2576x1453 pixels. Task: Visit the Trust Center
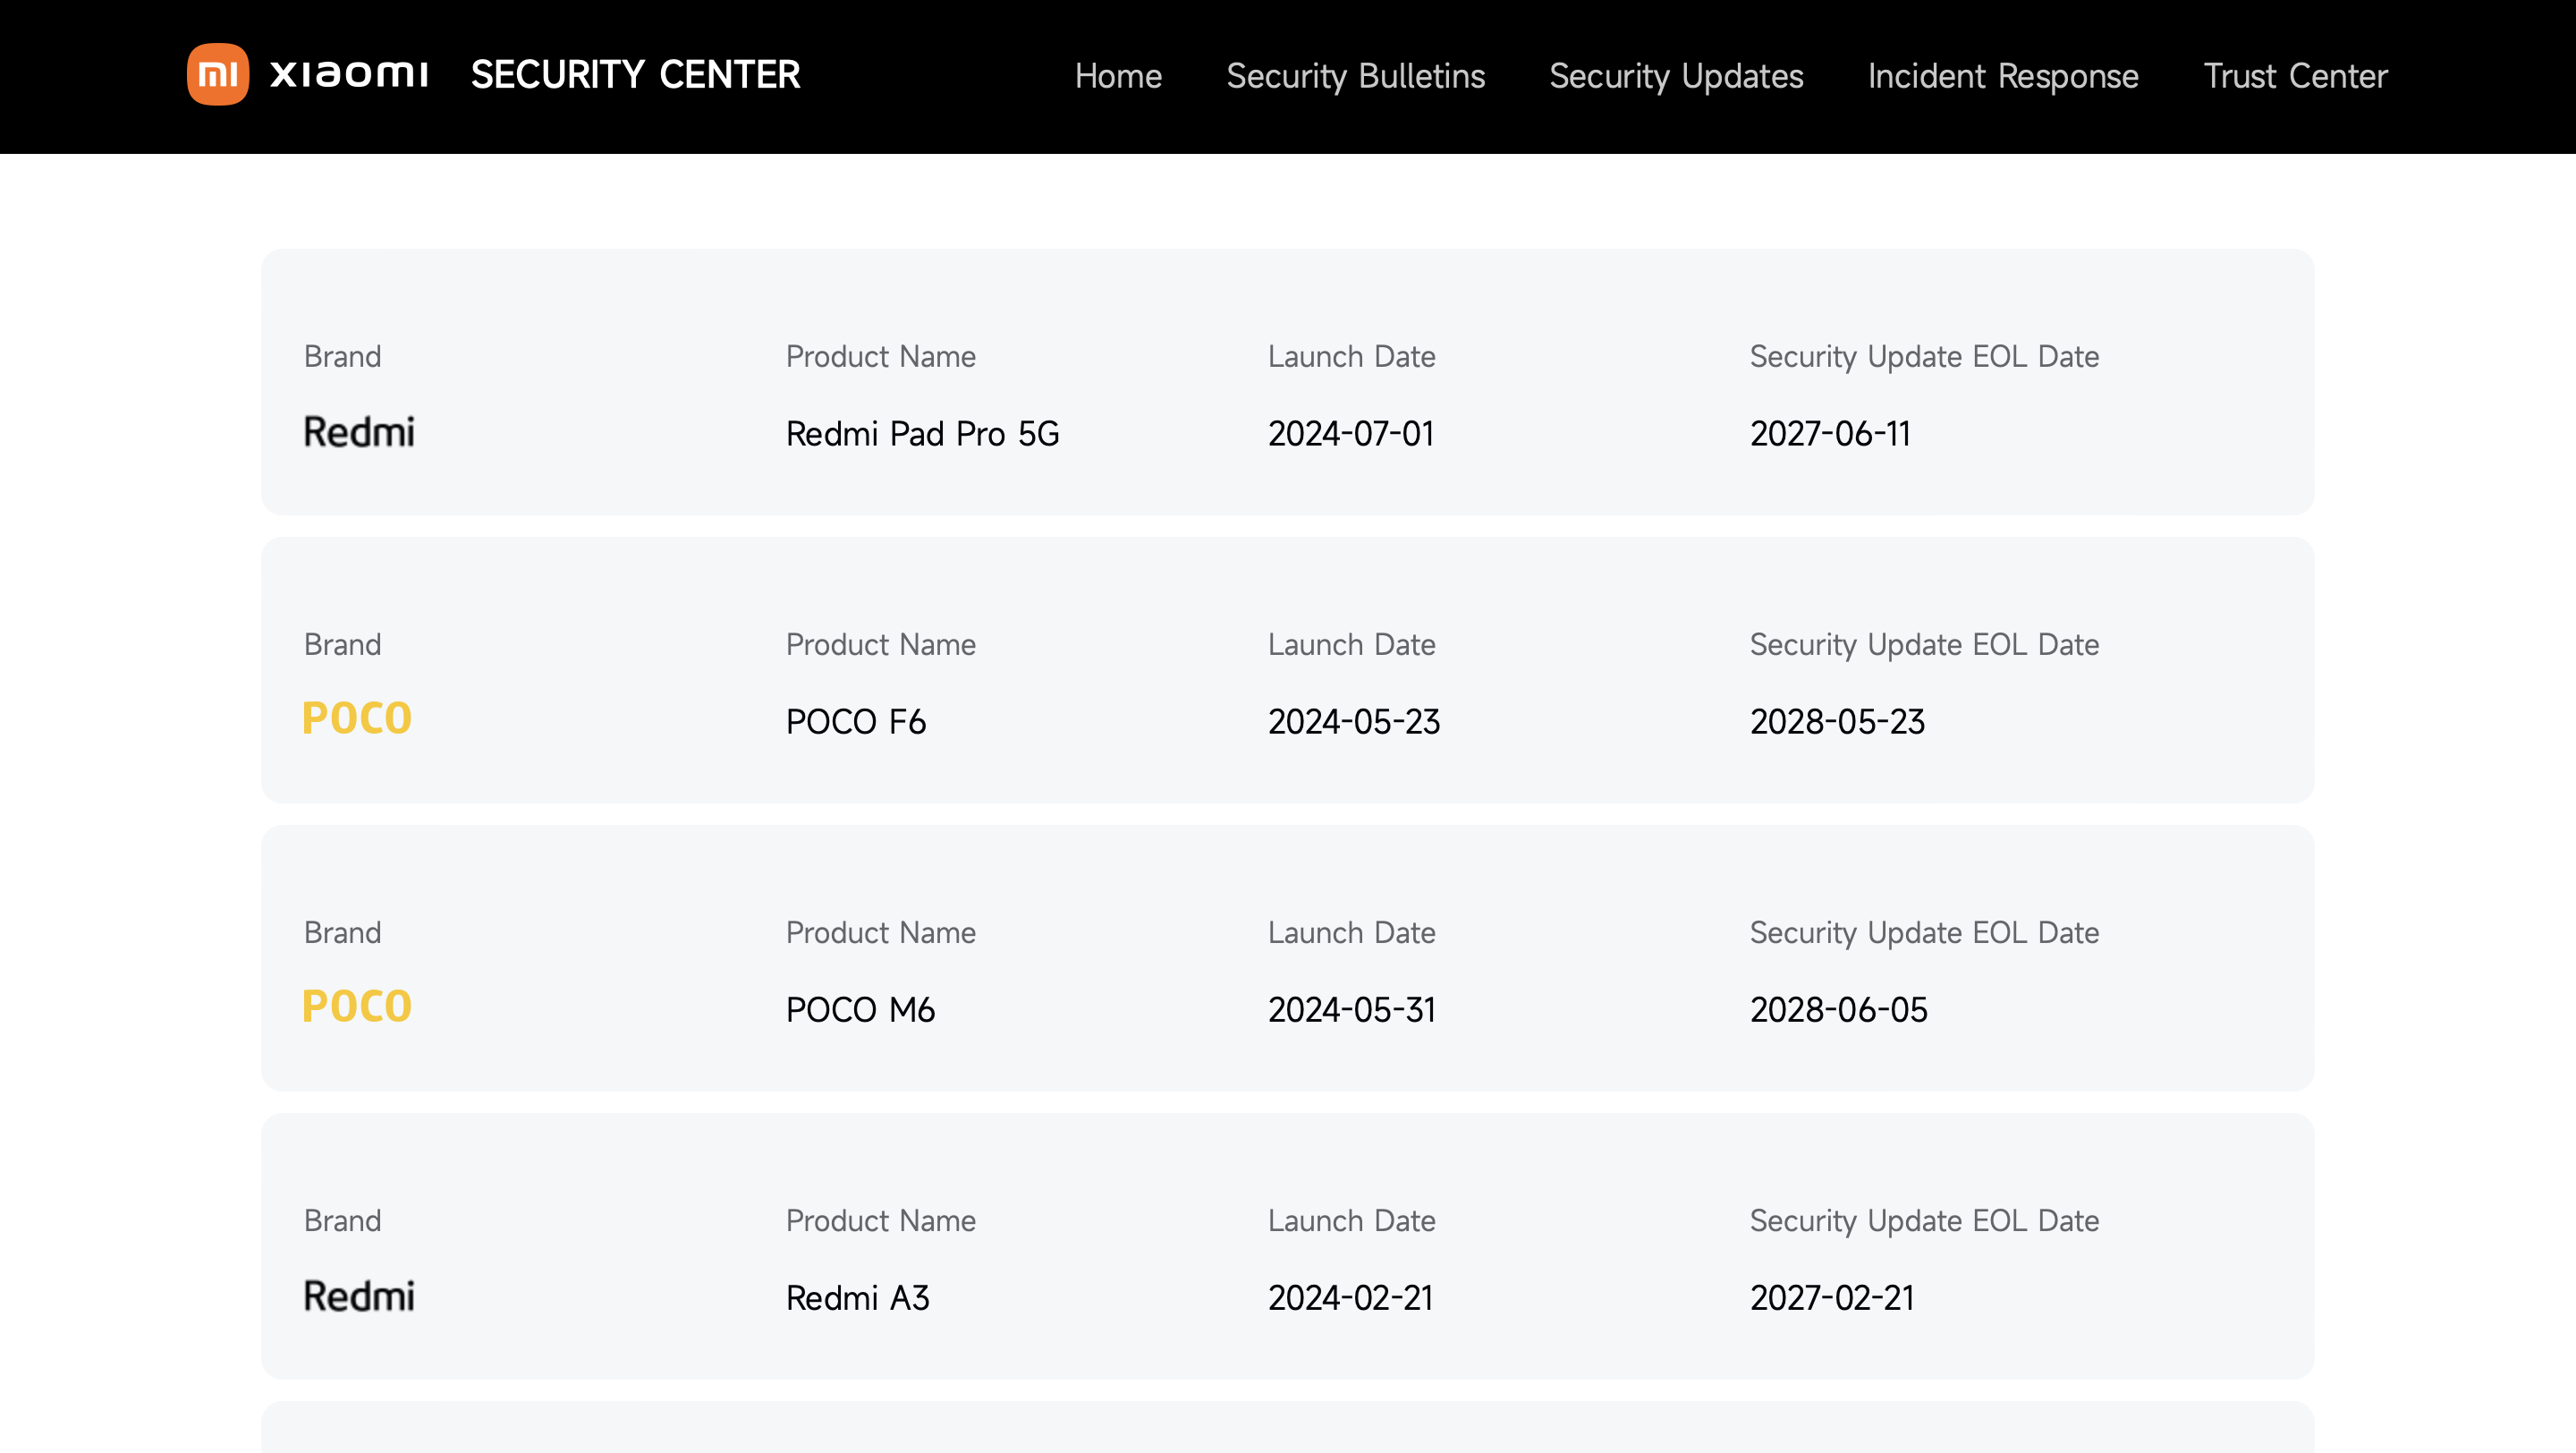(x=2295, y=76)
